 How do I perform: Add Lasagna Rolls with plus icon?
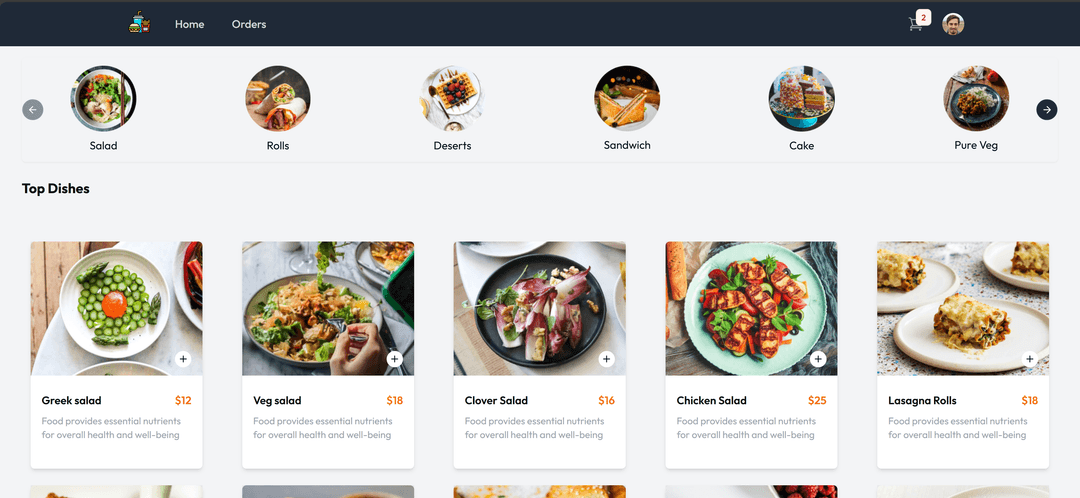coord(1030,359)
